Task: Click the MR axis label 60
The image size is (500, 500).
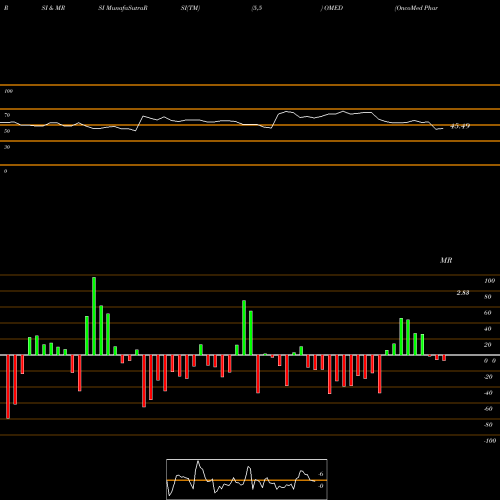Action: coord(488,313)
